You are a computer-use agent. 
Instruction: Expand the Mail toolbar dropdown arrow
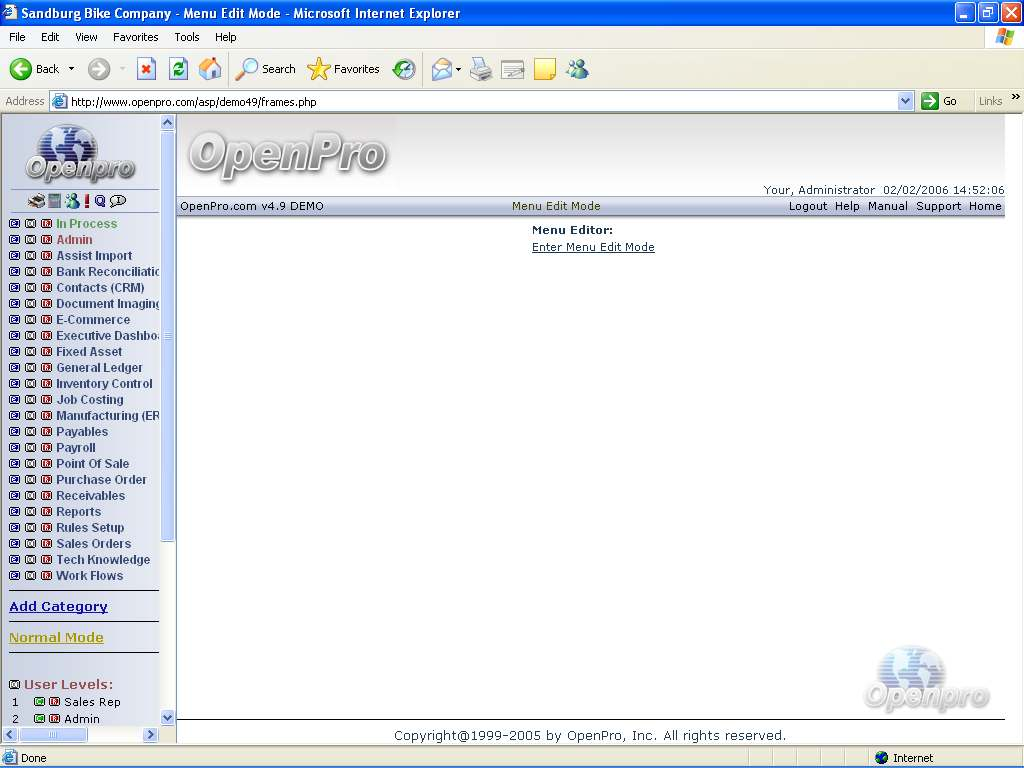click(458, 69)
